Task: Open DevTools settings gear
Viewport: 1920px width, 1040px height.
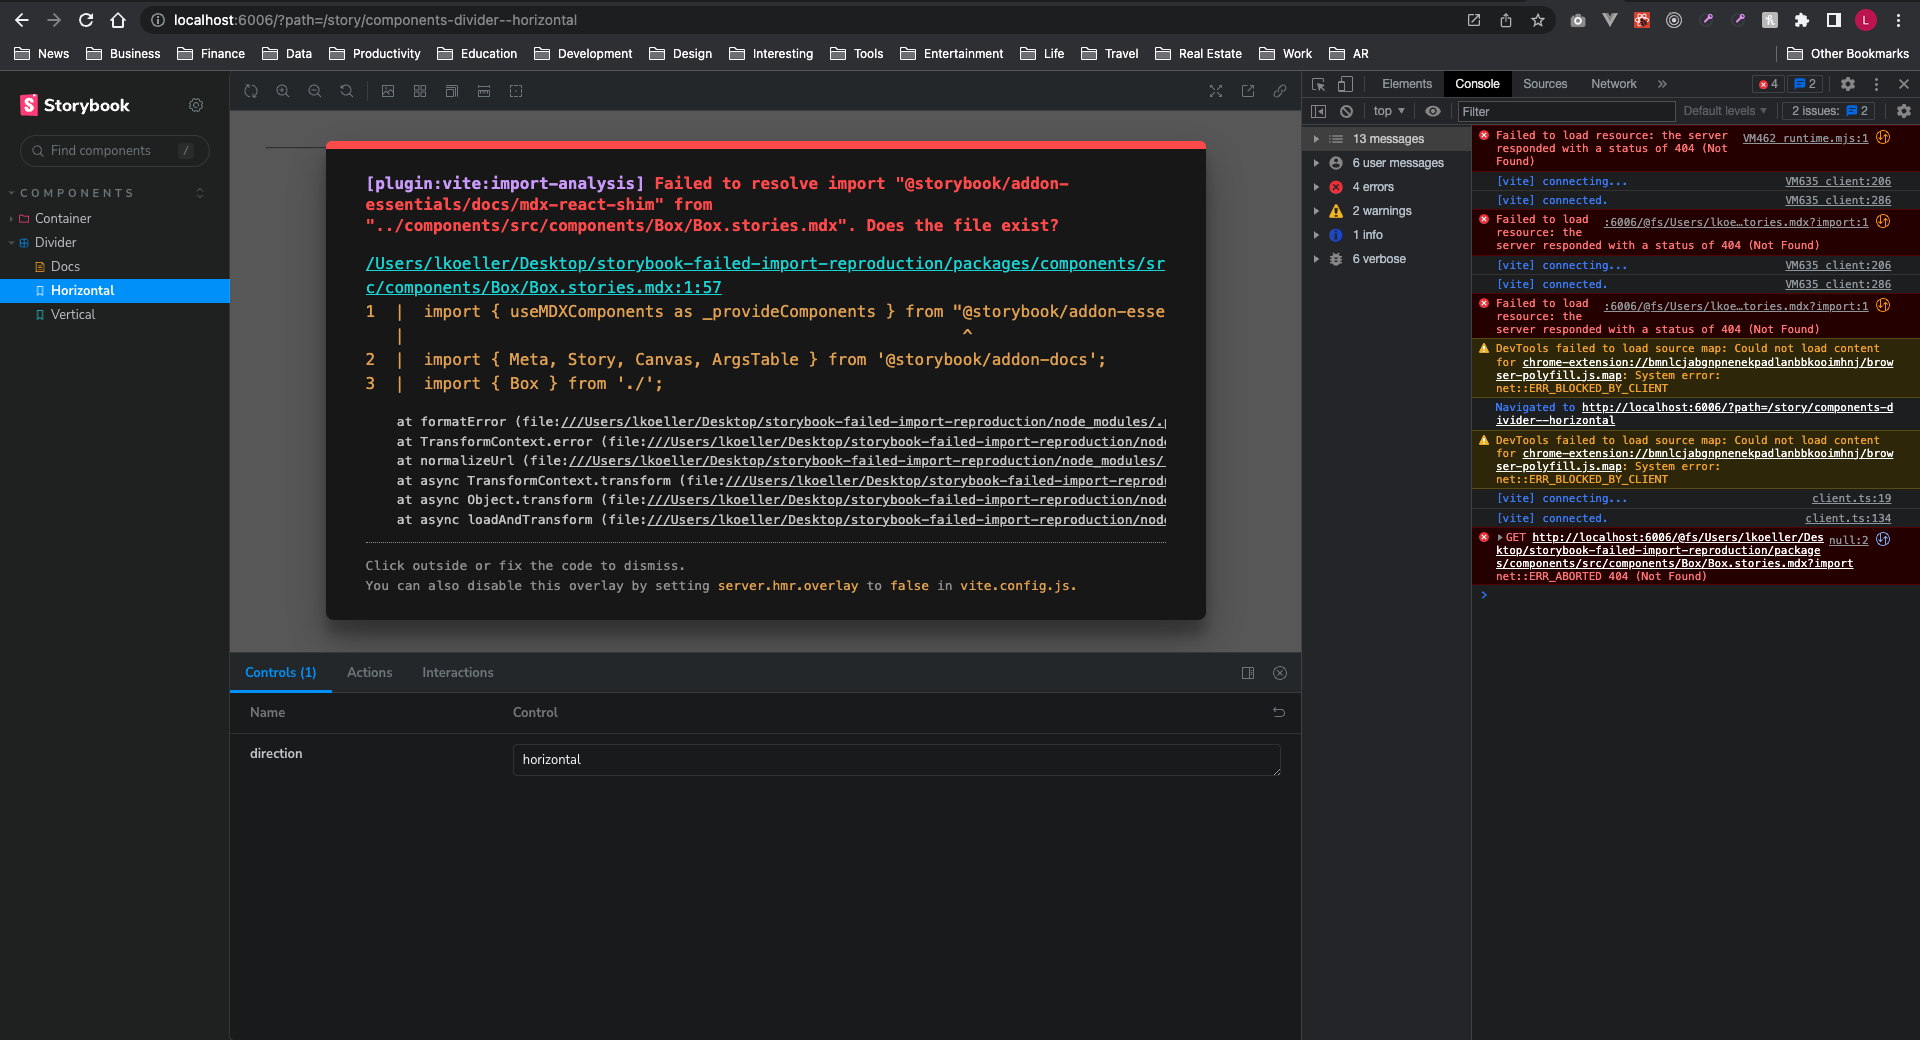Action: point(1848,84)
